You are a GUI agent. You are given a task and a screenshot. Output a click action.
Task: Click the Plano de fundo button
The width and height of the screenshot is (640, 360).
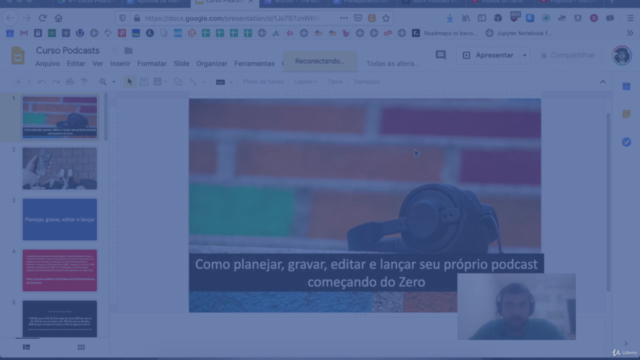[x=263, y=82]
